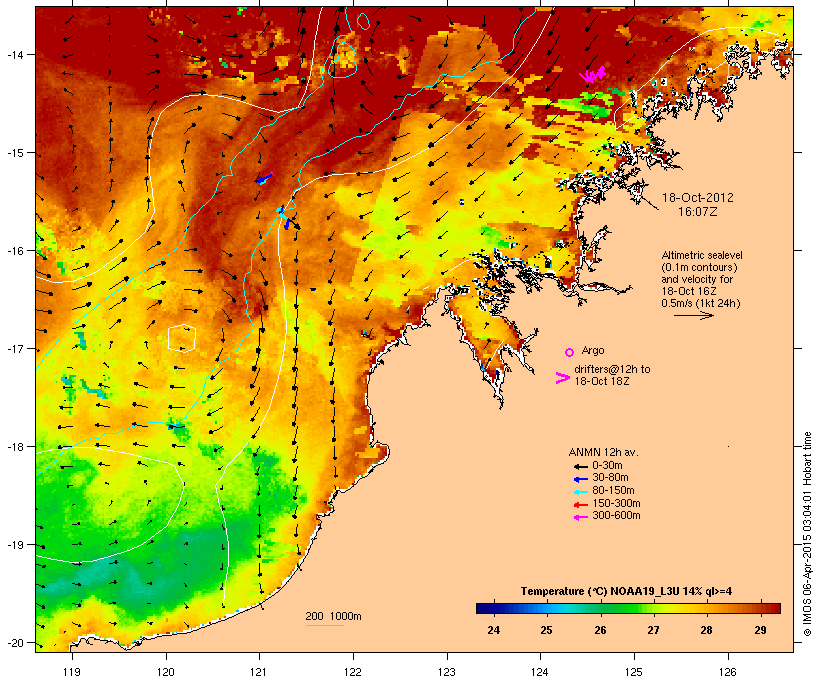
Task: Click the 'drifters@12h to' legend label
Action: [612, 369]
